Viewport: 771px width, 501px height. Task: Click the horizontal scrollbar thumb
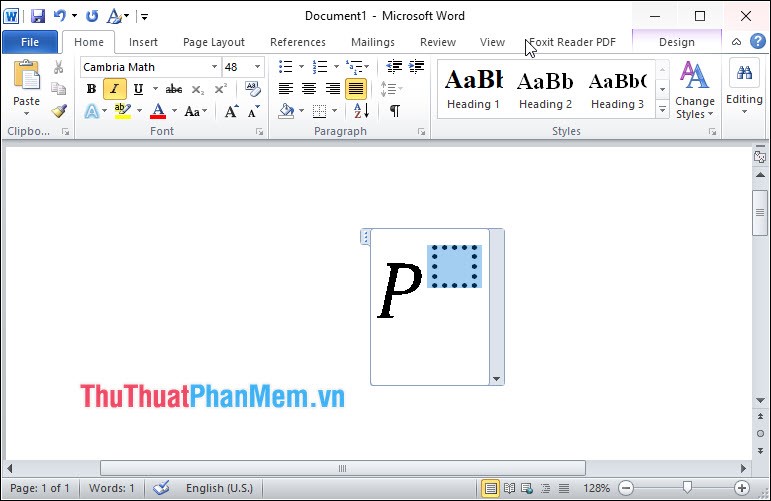coord(343,468)
